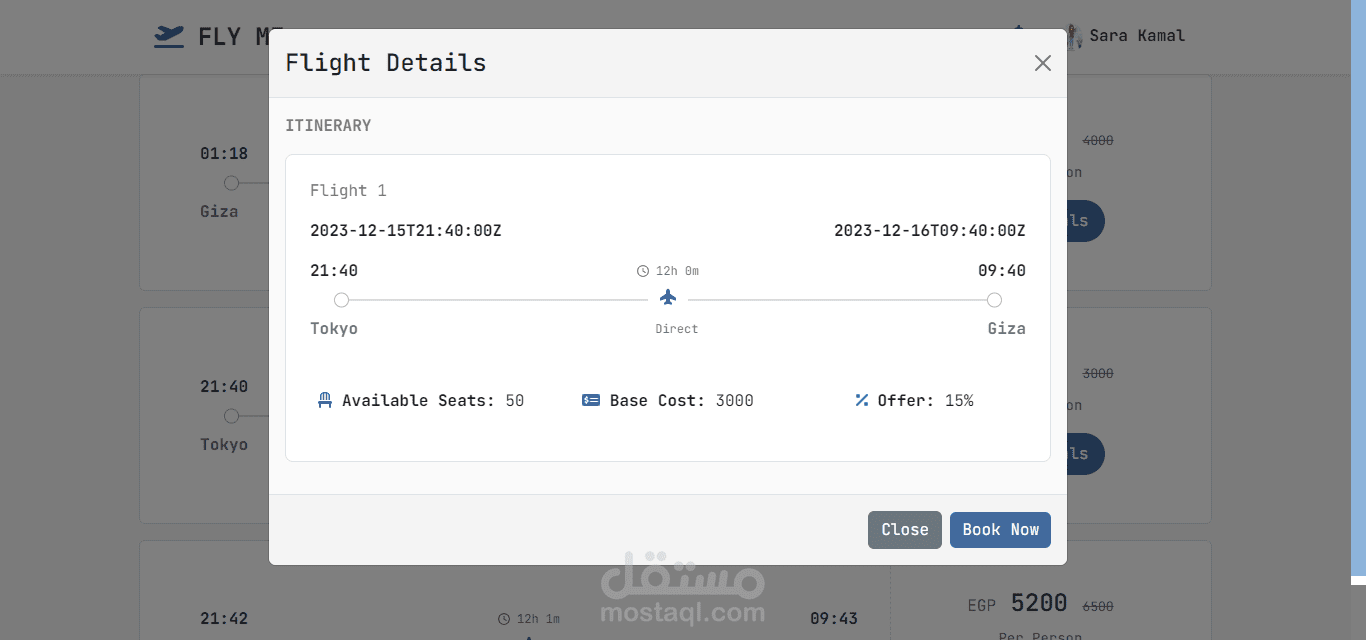The height and width of the screenshot is (640, 1366).
Task: Select the Flight 1 itinerary card
Action: point(668,308)
